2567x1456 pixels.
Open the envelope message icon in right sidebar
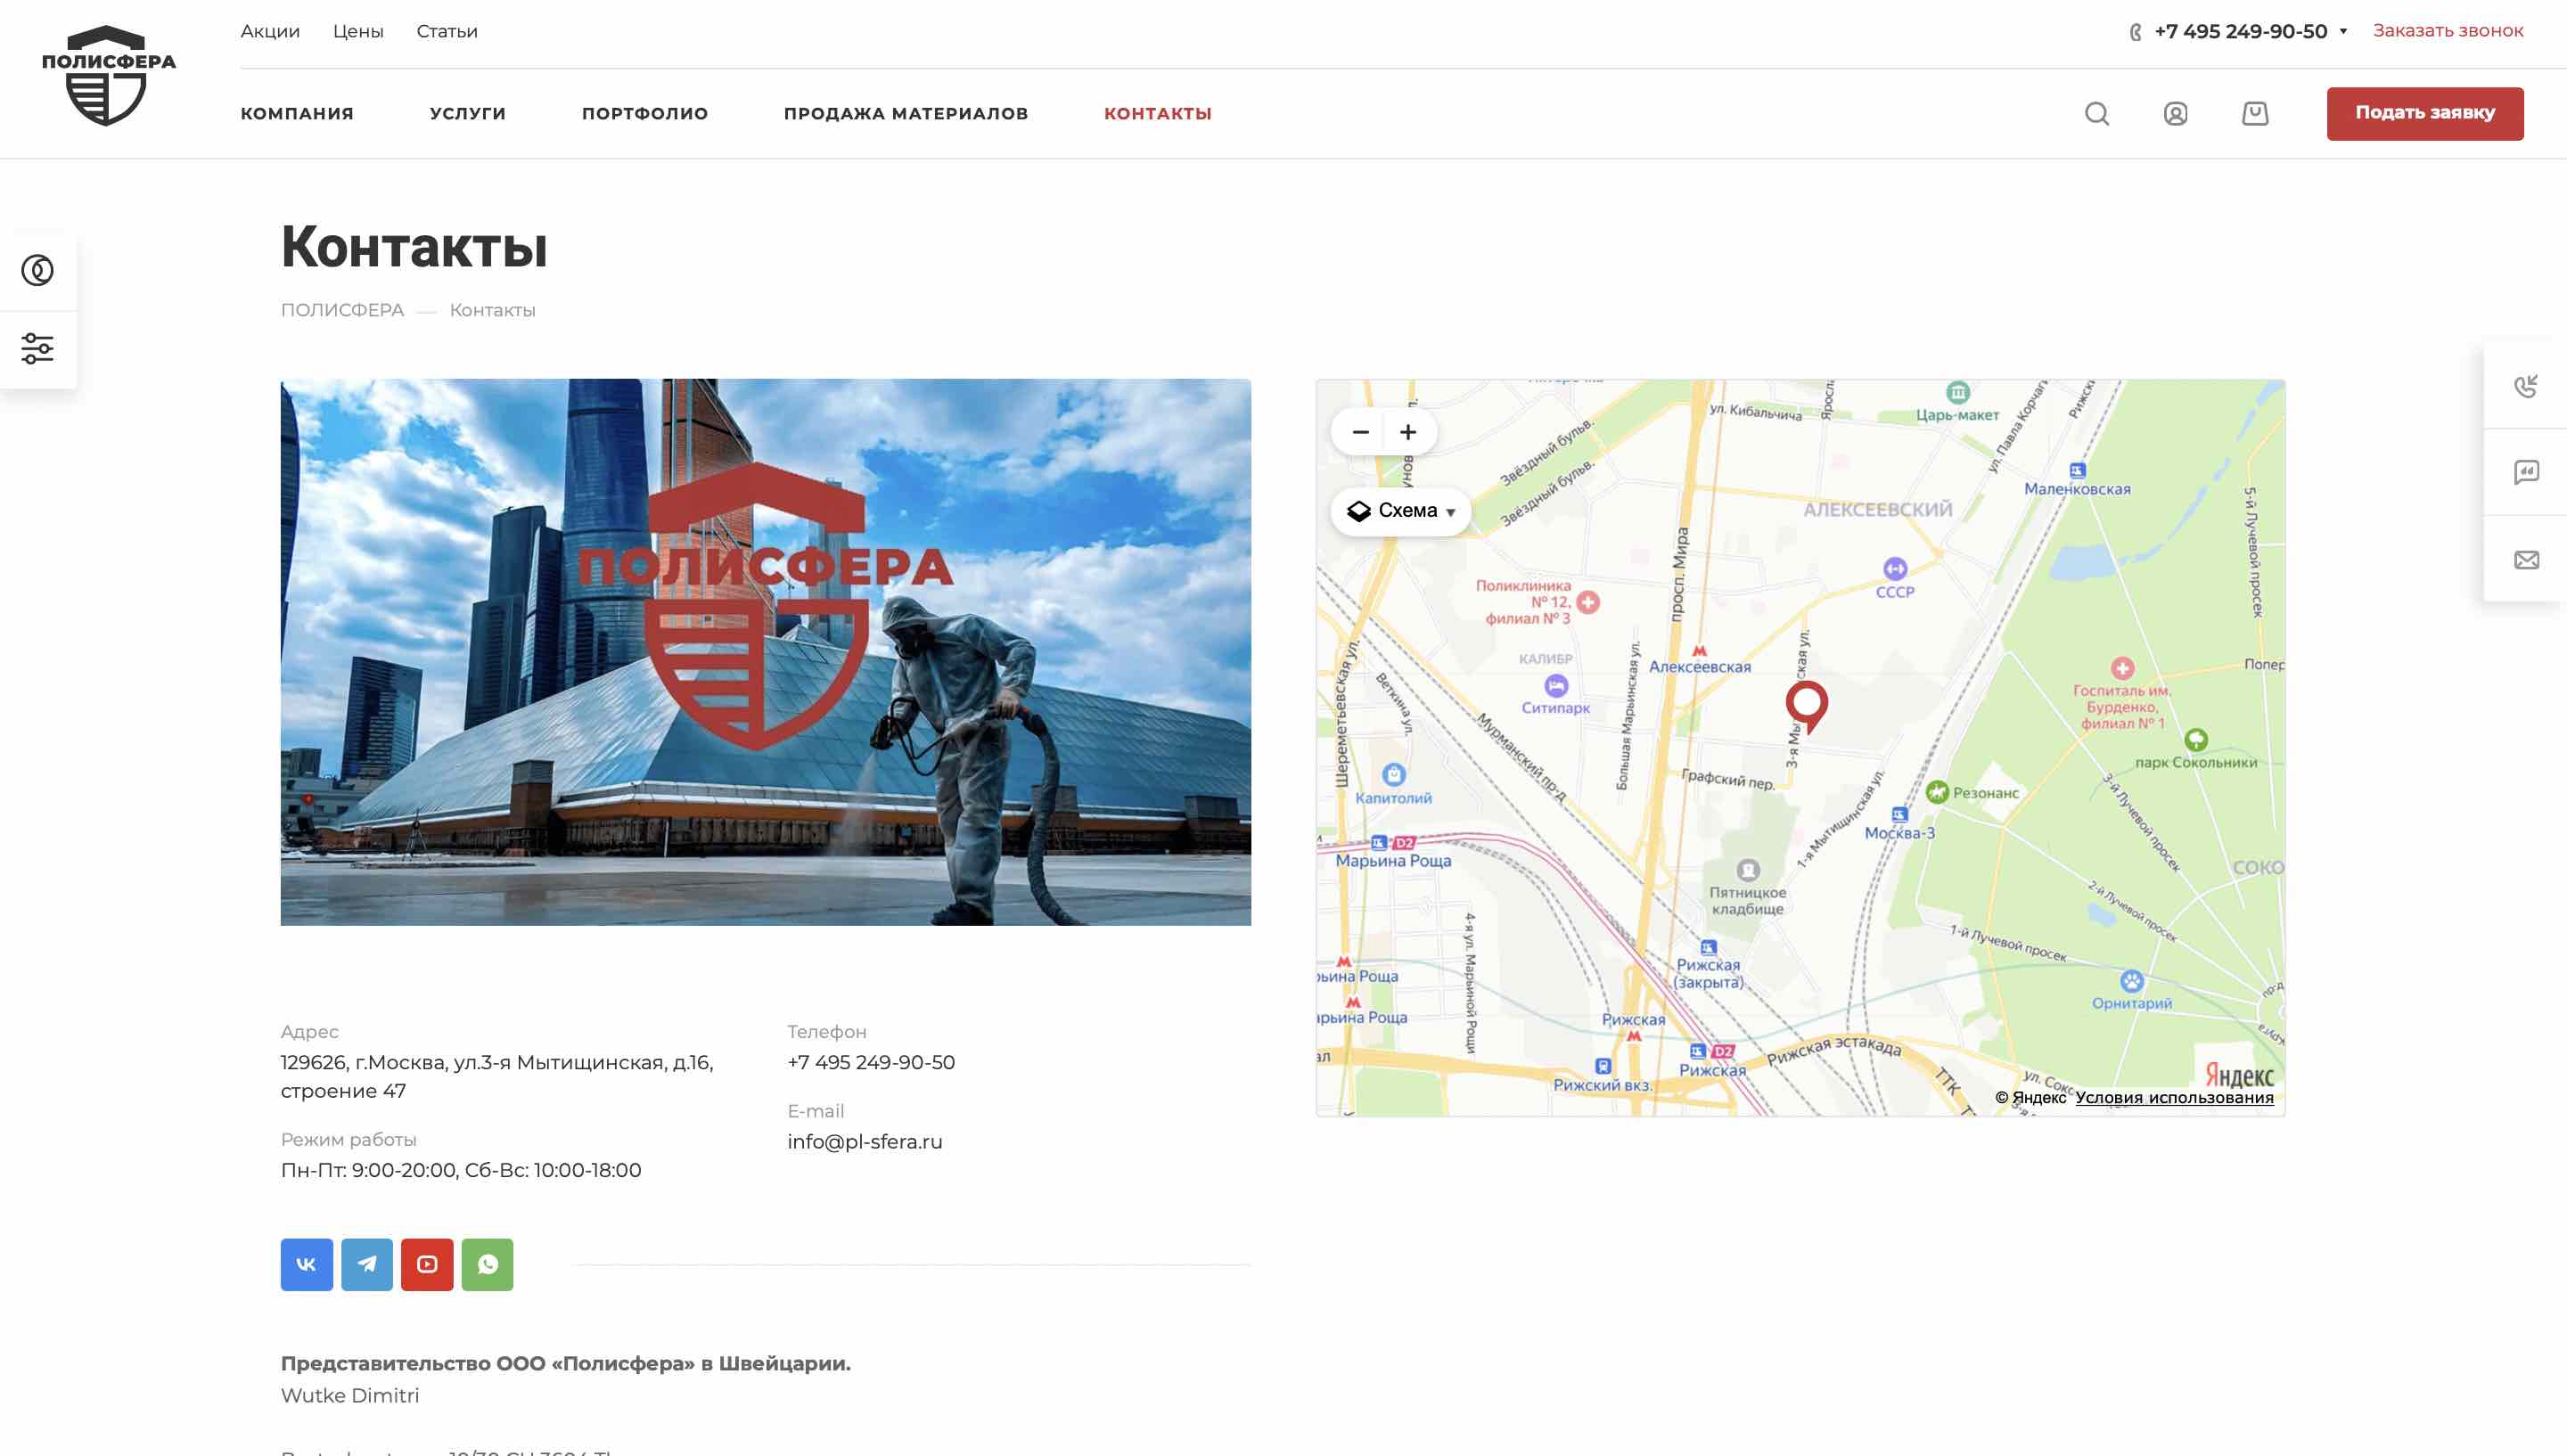pyautogui.click(x=2526, y=560)
